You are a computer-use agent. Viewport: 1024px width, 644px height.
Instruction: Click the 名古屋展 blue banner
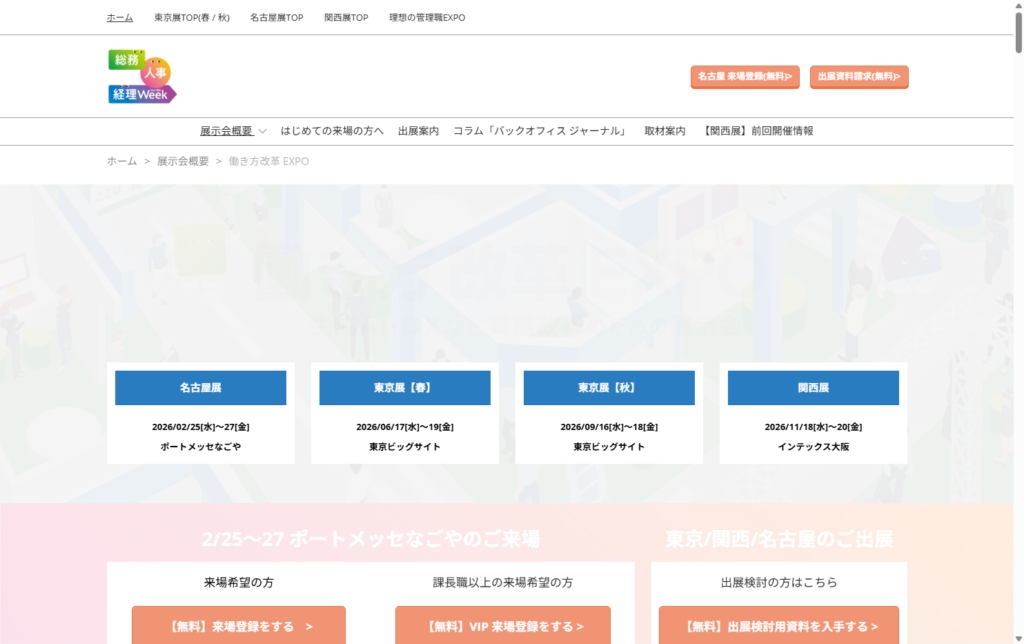tap(200, 388)
